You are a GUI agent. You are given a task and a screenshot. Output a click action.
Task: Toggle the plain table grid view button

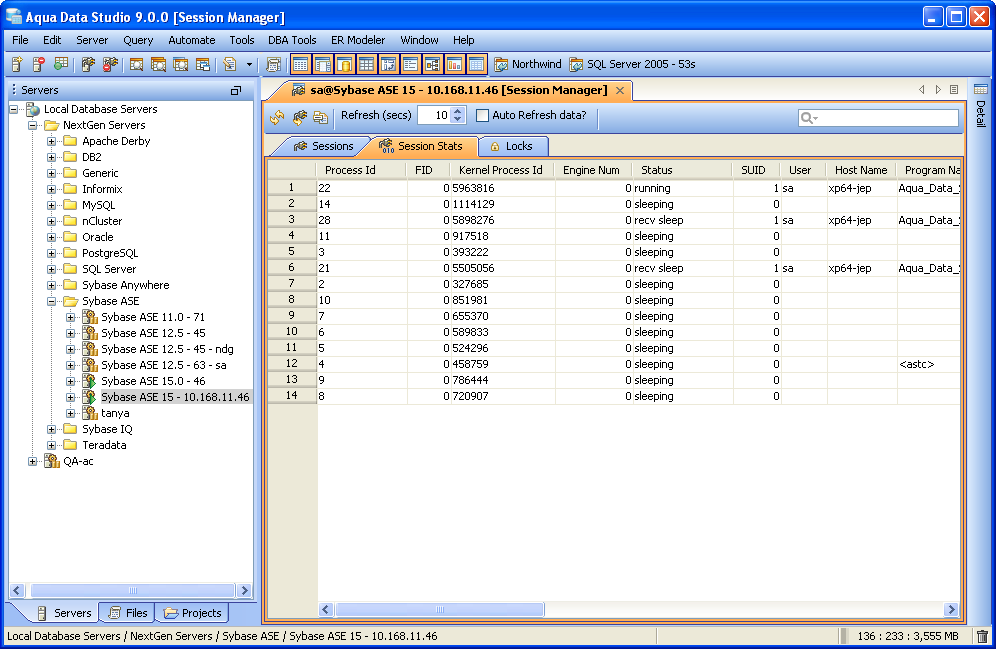[x=366, y=64]
